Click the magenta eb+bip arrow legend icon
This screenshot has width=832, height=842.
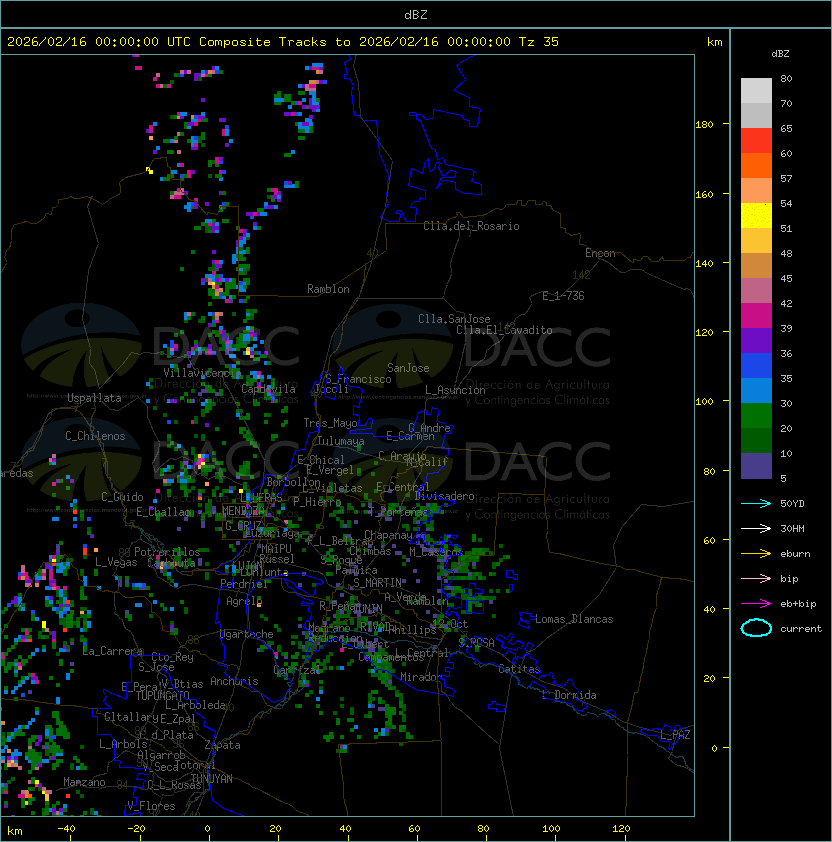point(756,604)
